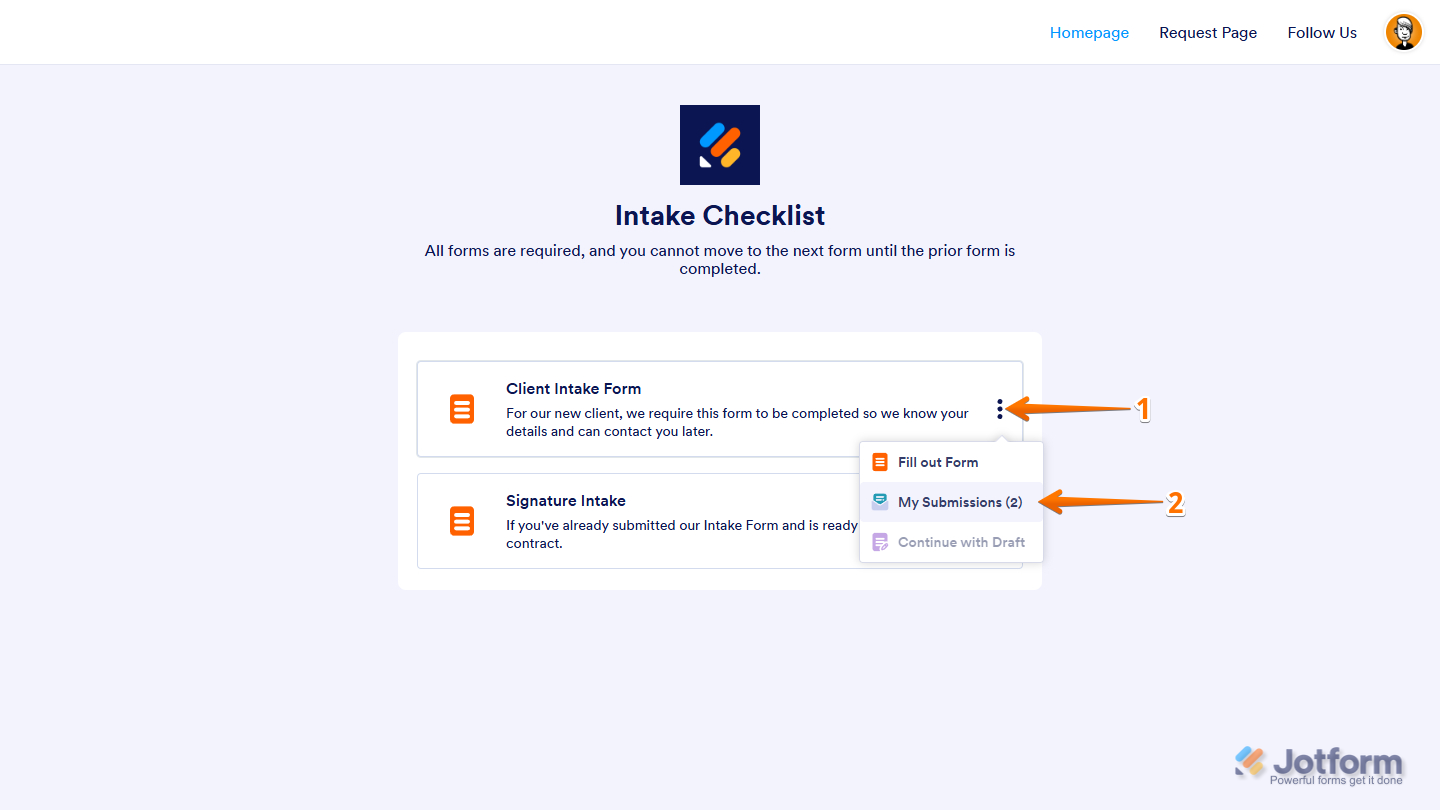Click the Client Intake Form document icon
Screen dimensions: 1440x810
(x=461, y=409)
